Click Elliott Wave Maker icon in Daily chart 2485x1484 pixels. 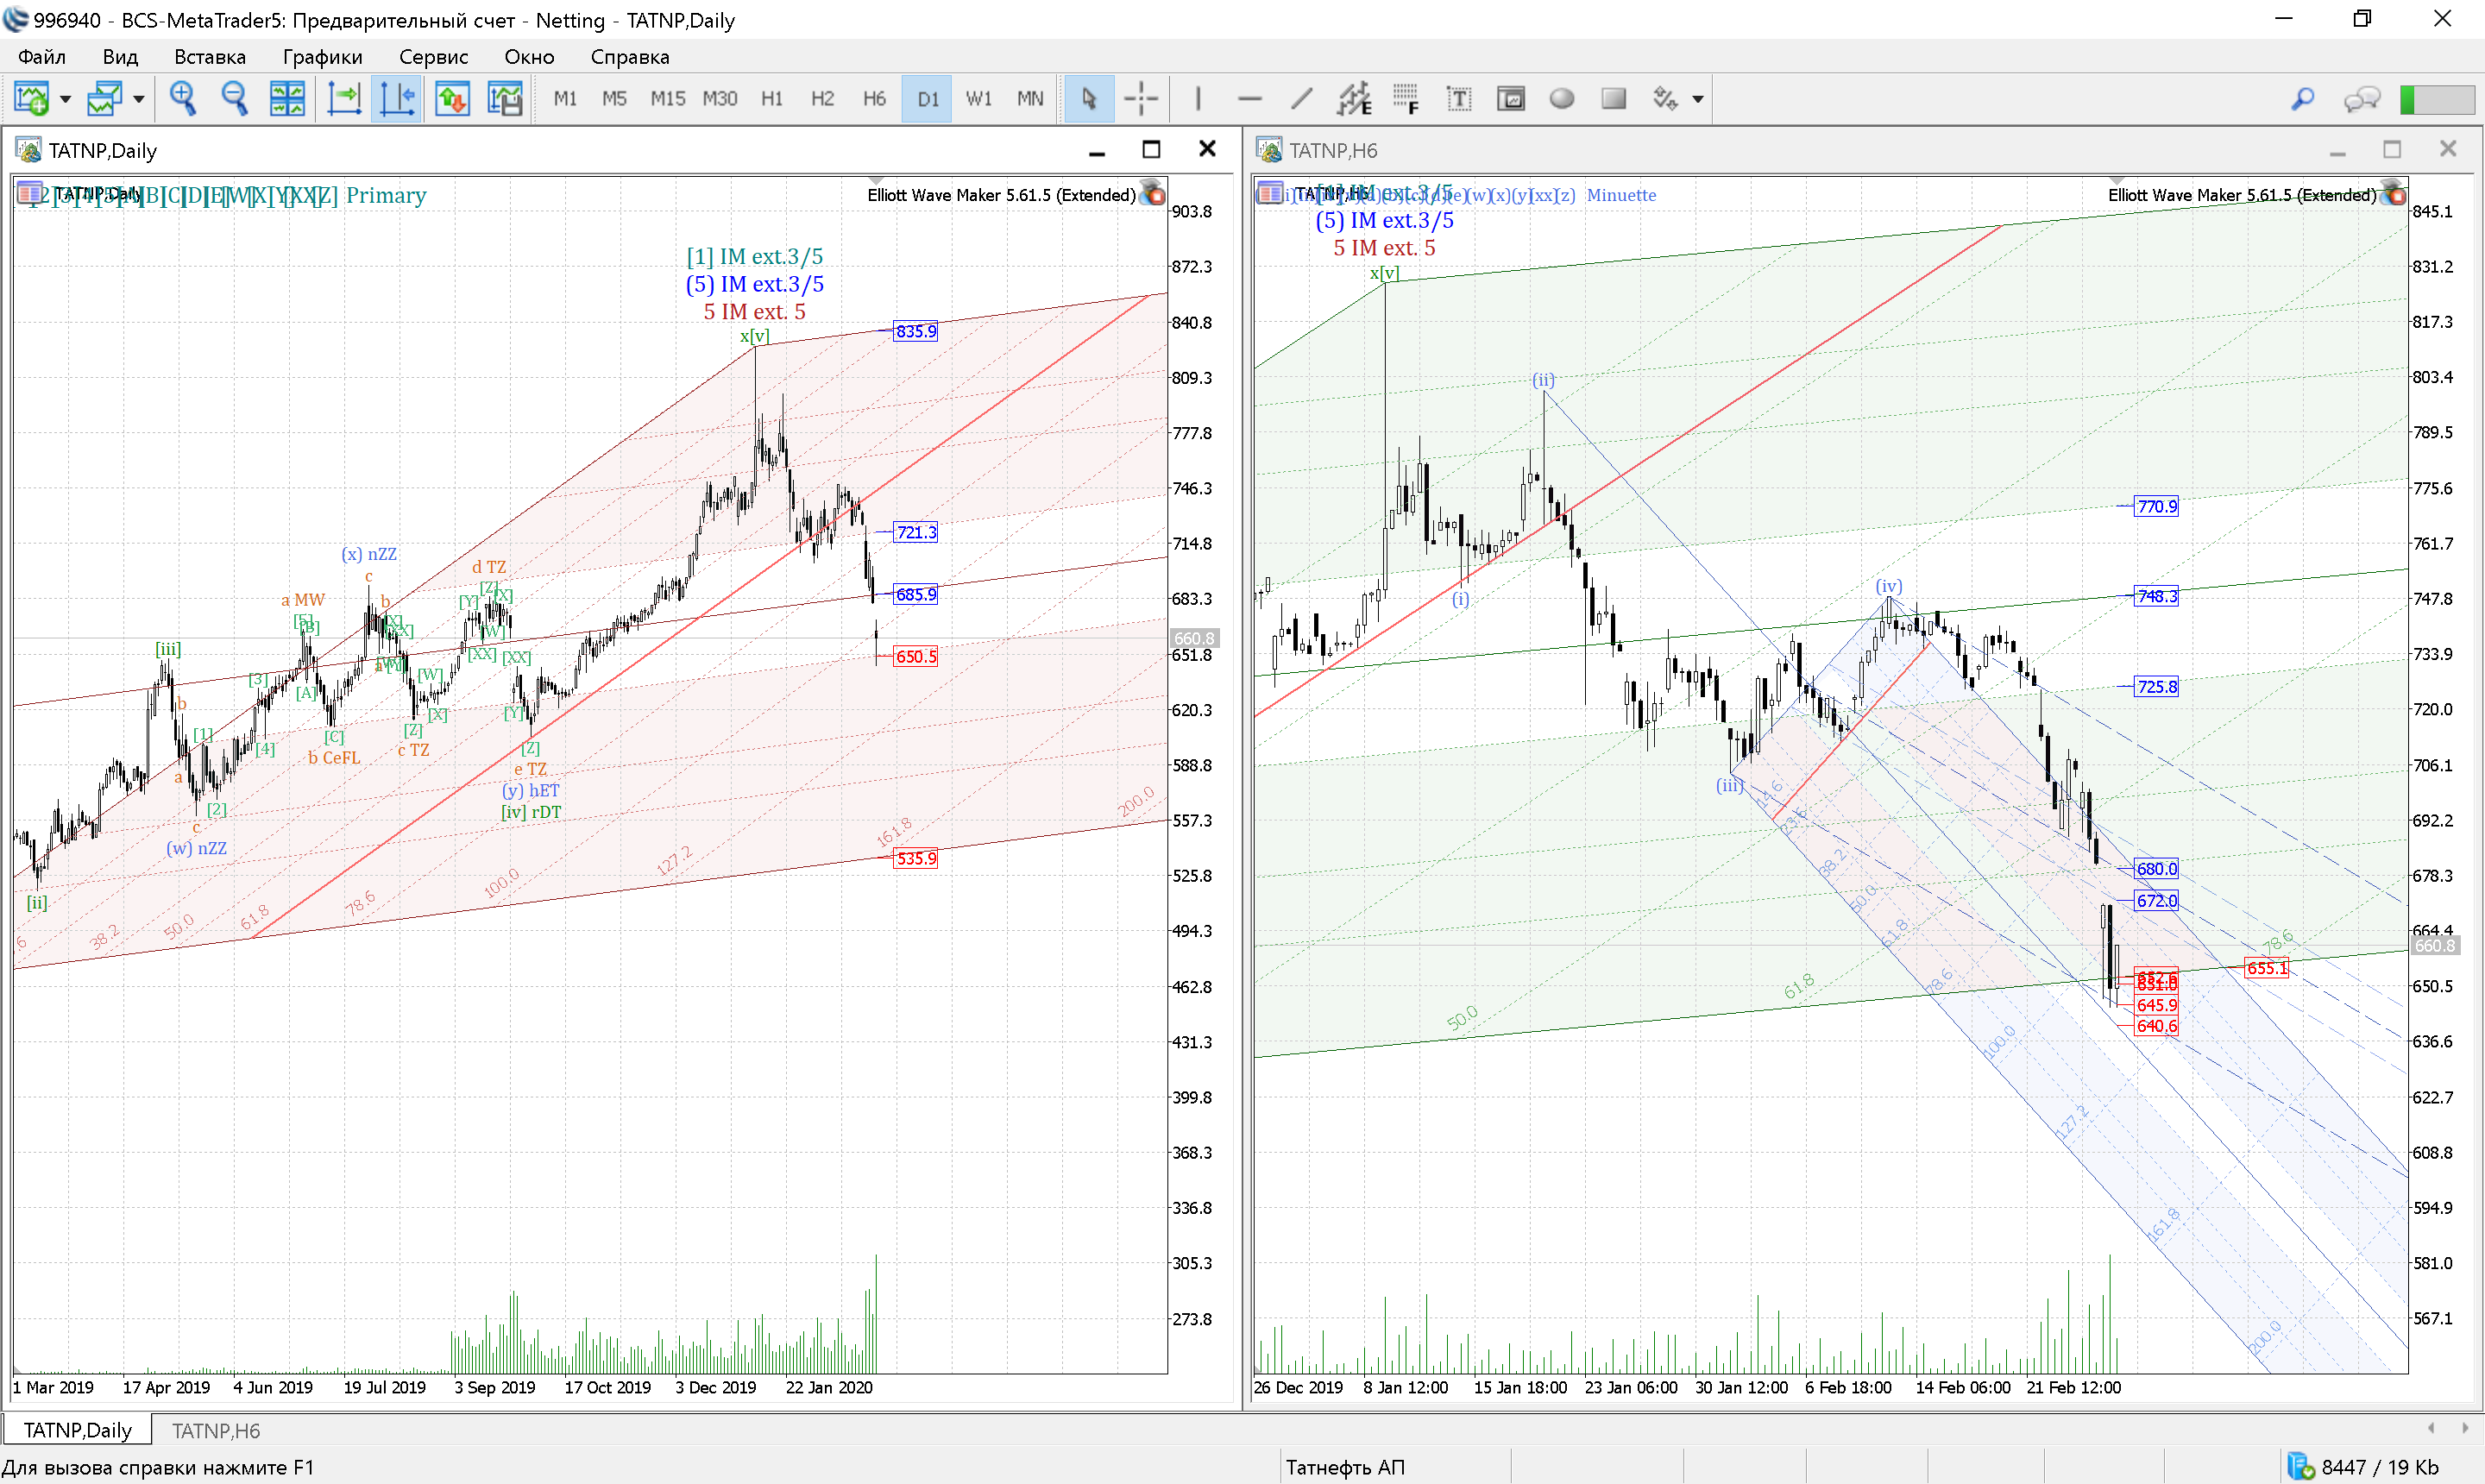pos(1152,193)
